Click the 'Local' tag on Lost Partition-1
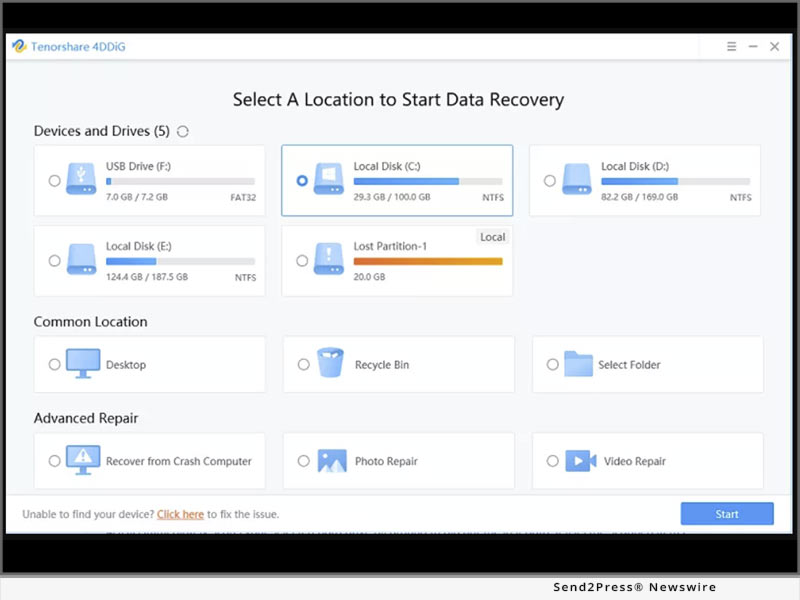The height and width of the screenshot is (600, 800). pyautogui.click(x=492, y=237)
